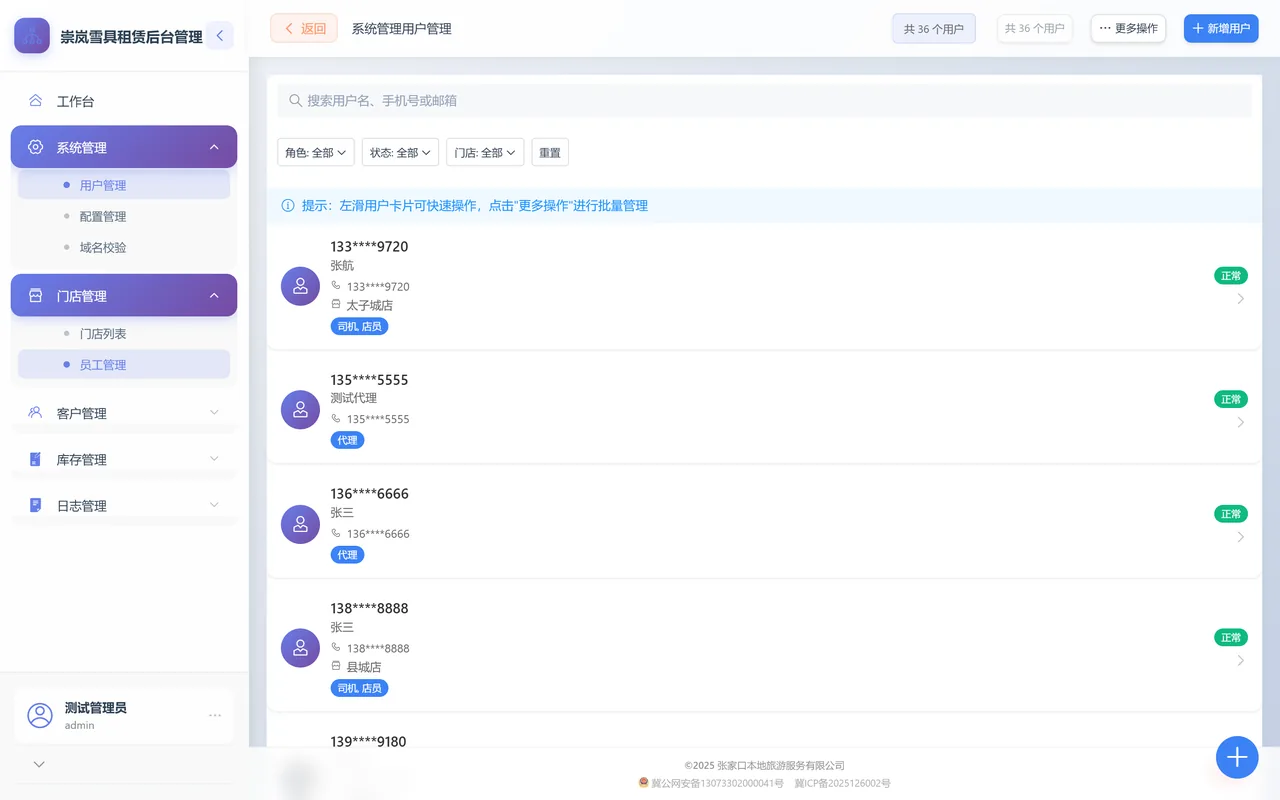Expand the chevron below the 测试管理员 card

39,764
